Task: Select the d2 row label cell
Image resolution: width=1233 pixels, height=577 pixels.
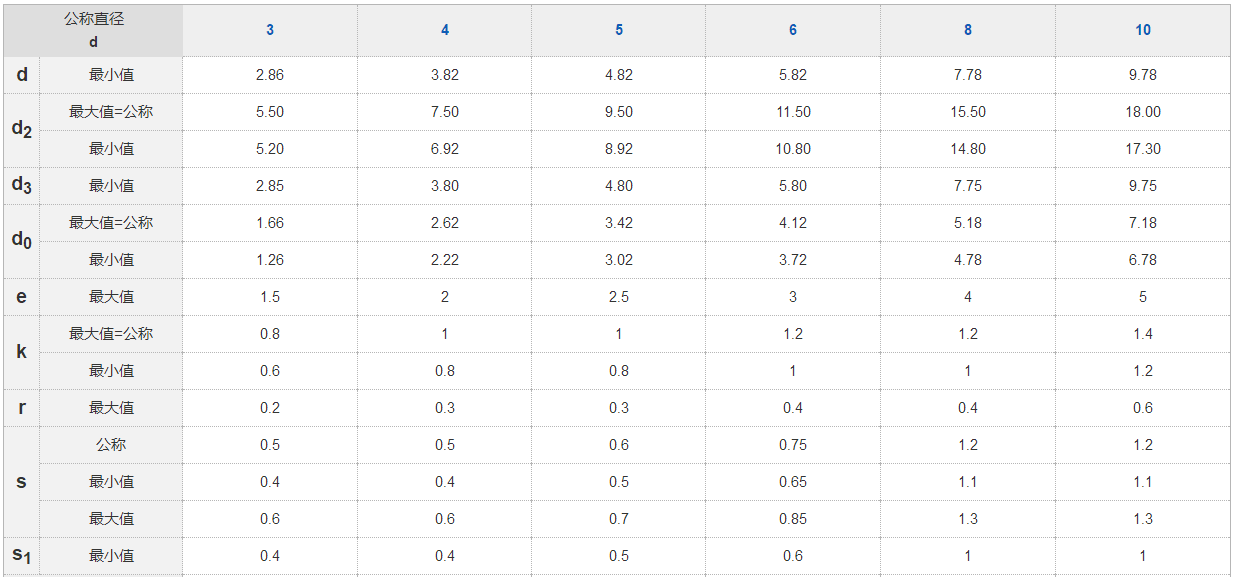Action: coord(22,130)
